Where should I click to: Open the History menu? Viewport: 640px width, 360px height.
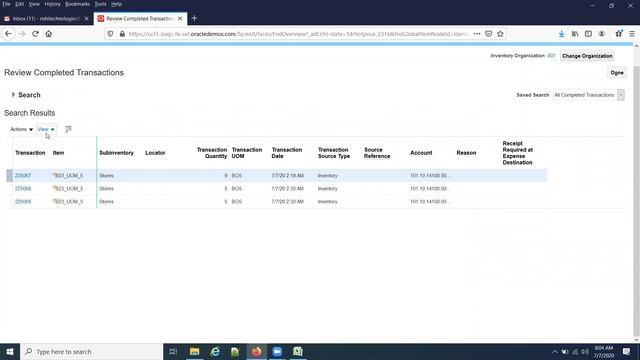click(52, 4)
